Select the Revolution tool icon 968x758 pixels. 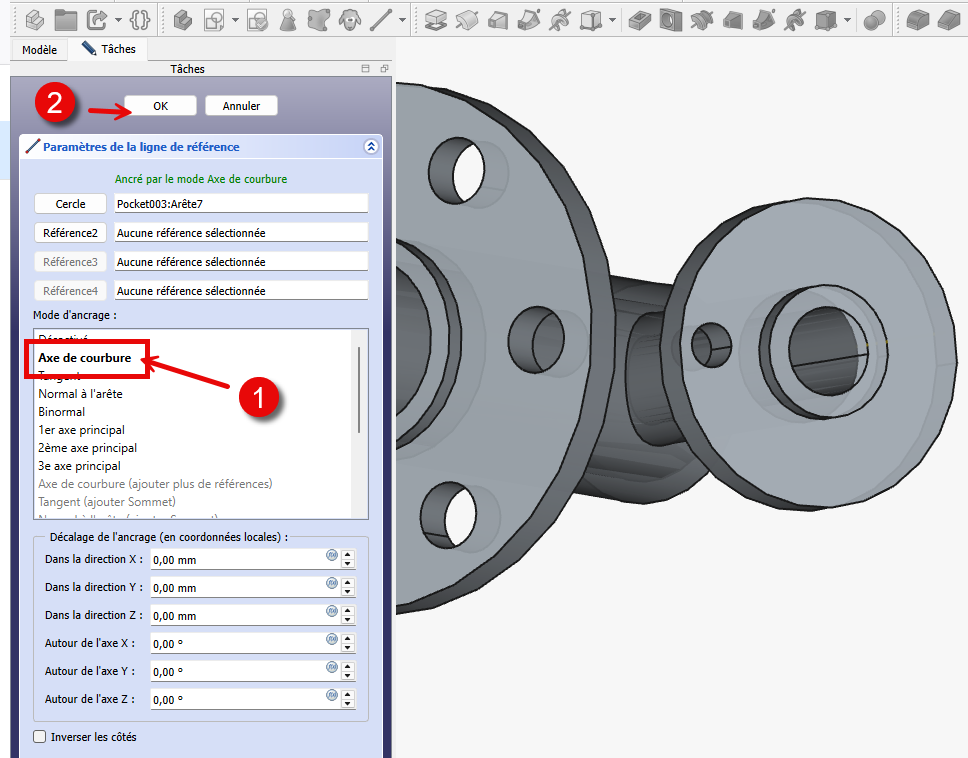coord(466,19)
